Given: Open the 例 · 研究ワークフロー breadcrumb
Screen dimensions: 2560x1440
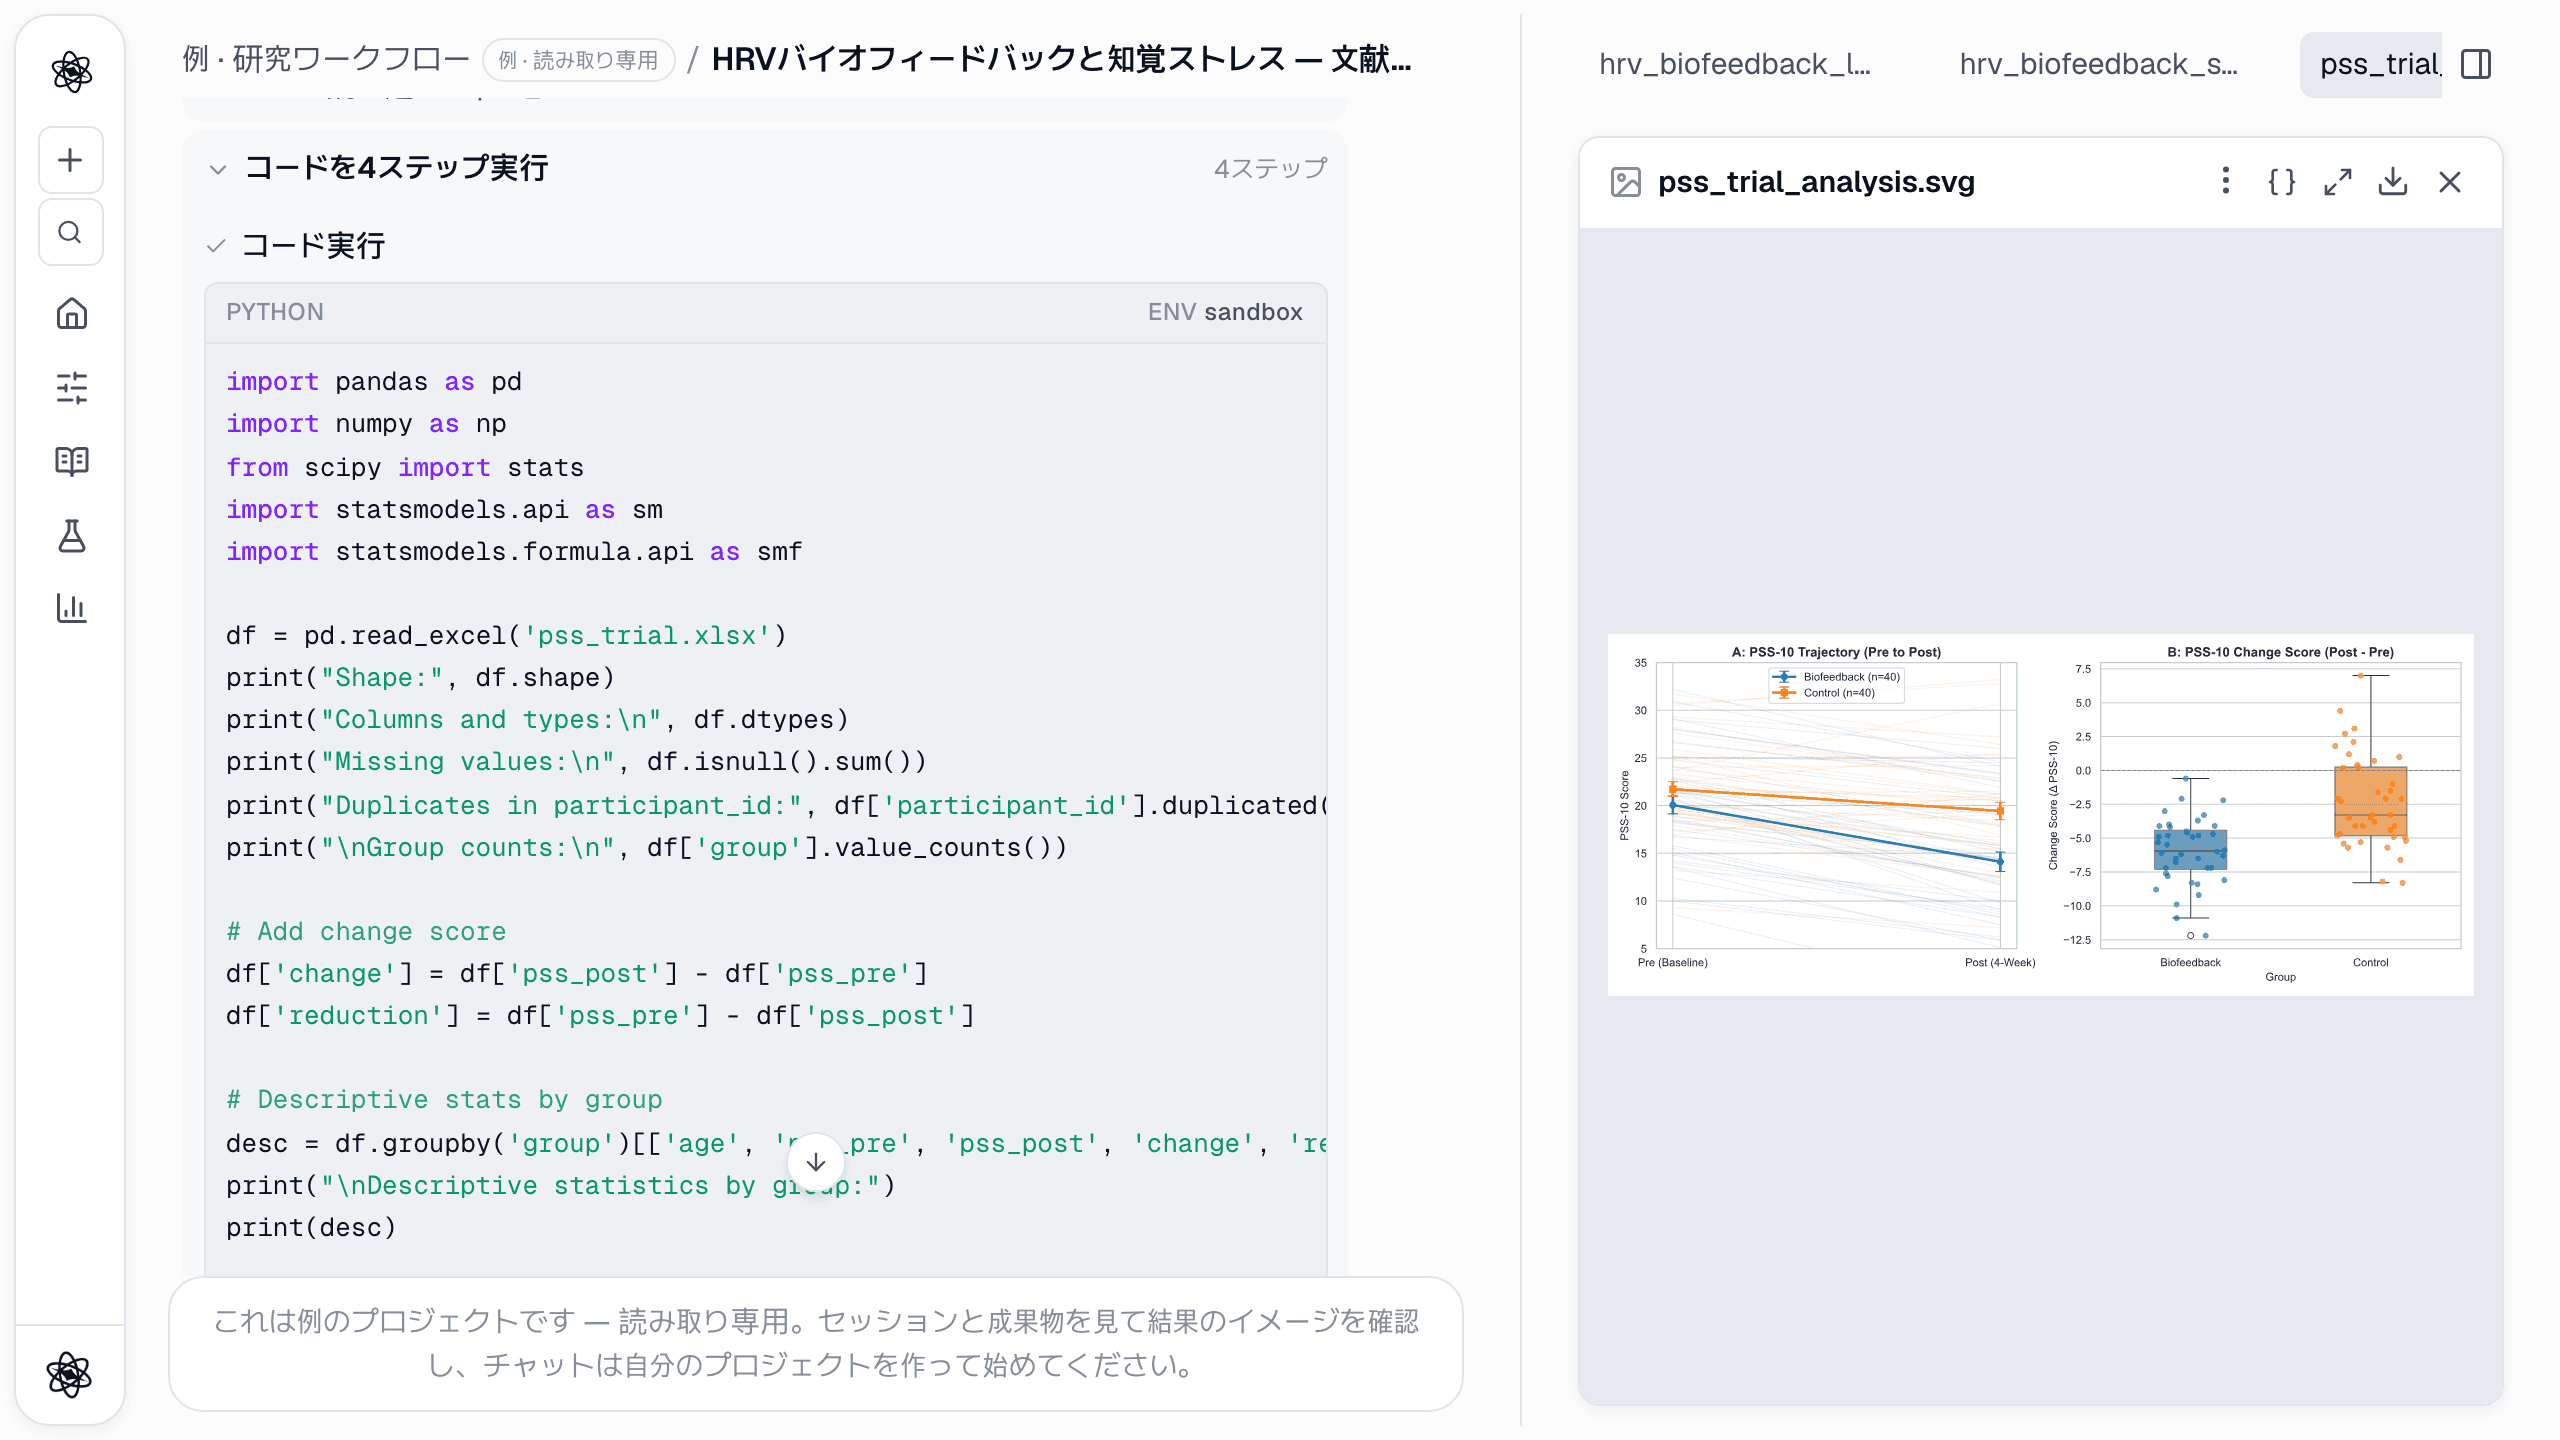Looking at the screenshot, I should [326, 59].
